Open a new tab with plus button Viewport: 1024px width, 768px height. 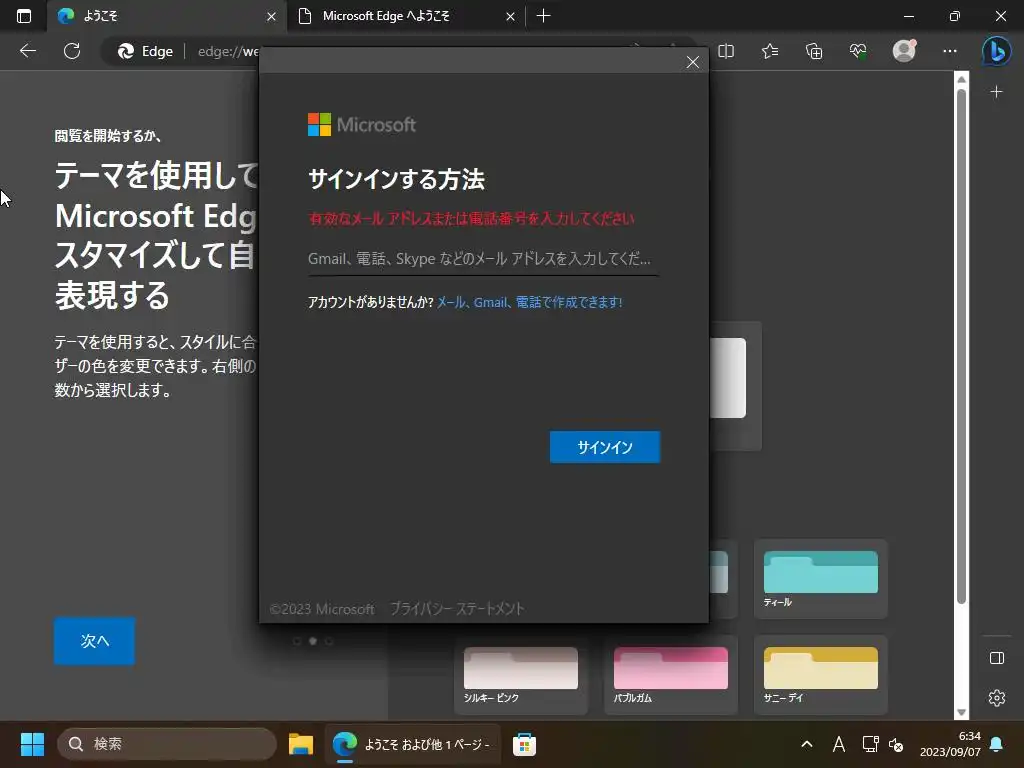(x=543, y=16)
